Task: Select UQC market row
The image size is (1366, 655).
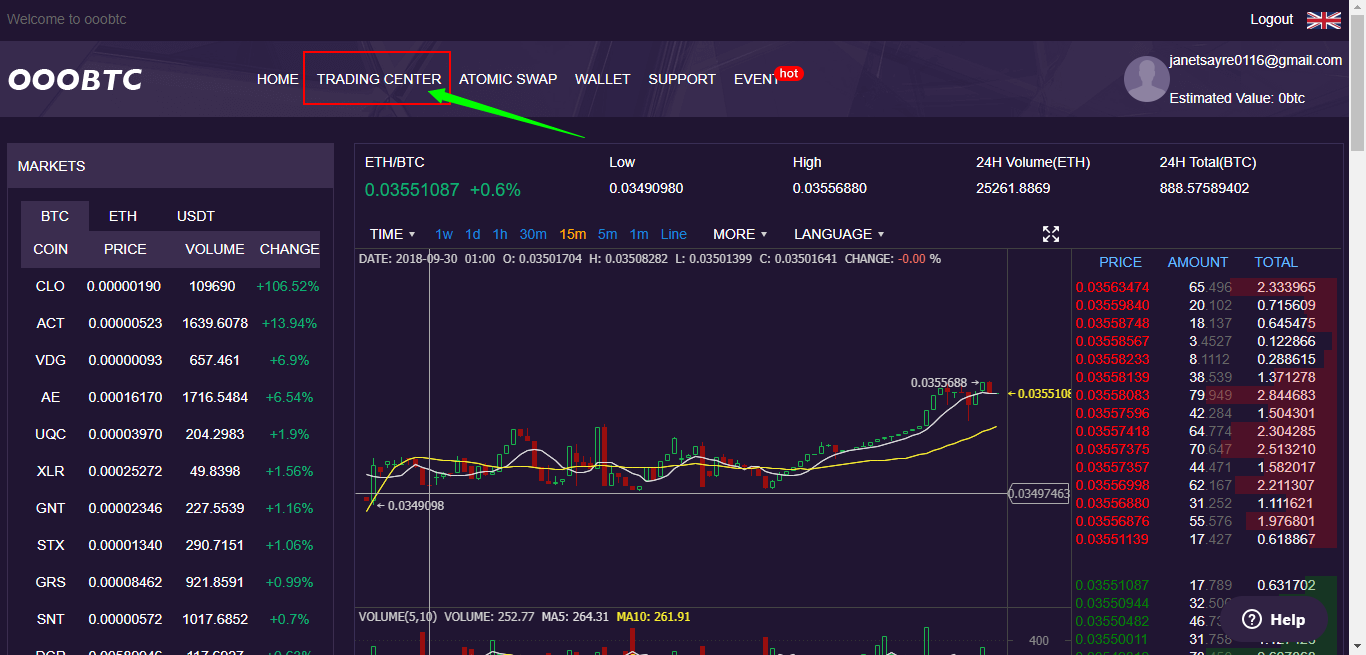Action: click(x=171, y=434)
